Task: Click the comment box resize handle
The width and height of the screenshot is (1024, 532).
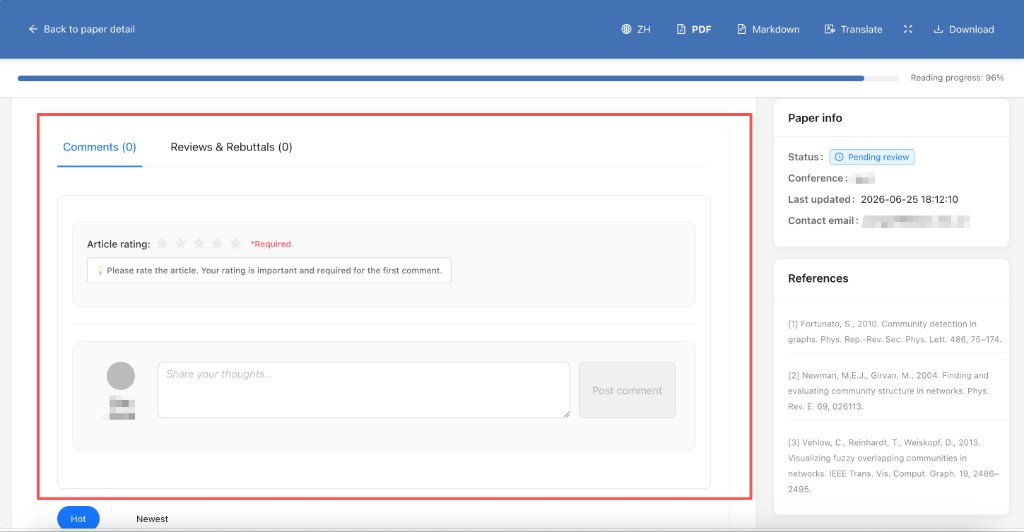Action: click(566, 414)
